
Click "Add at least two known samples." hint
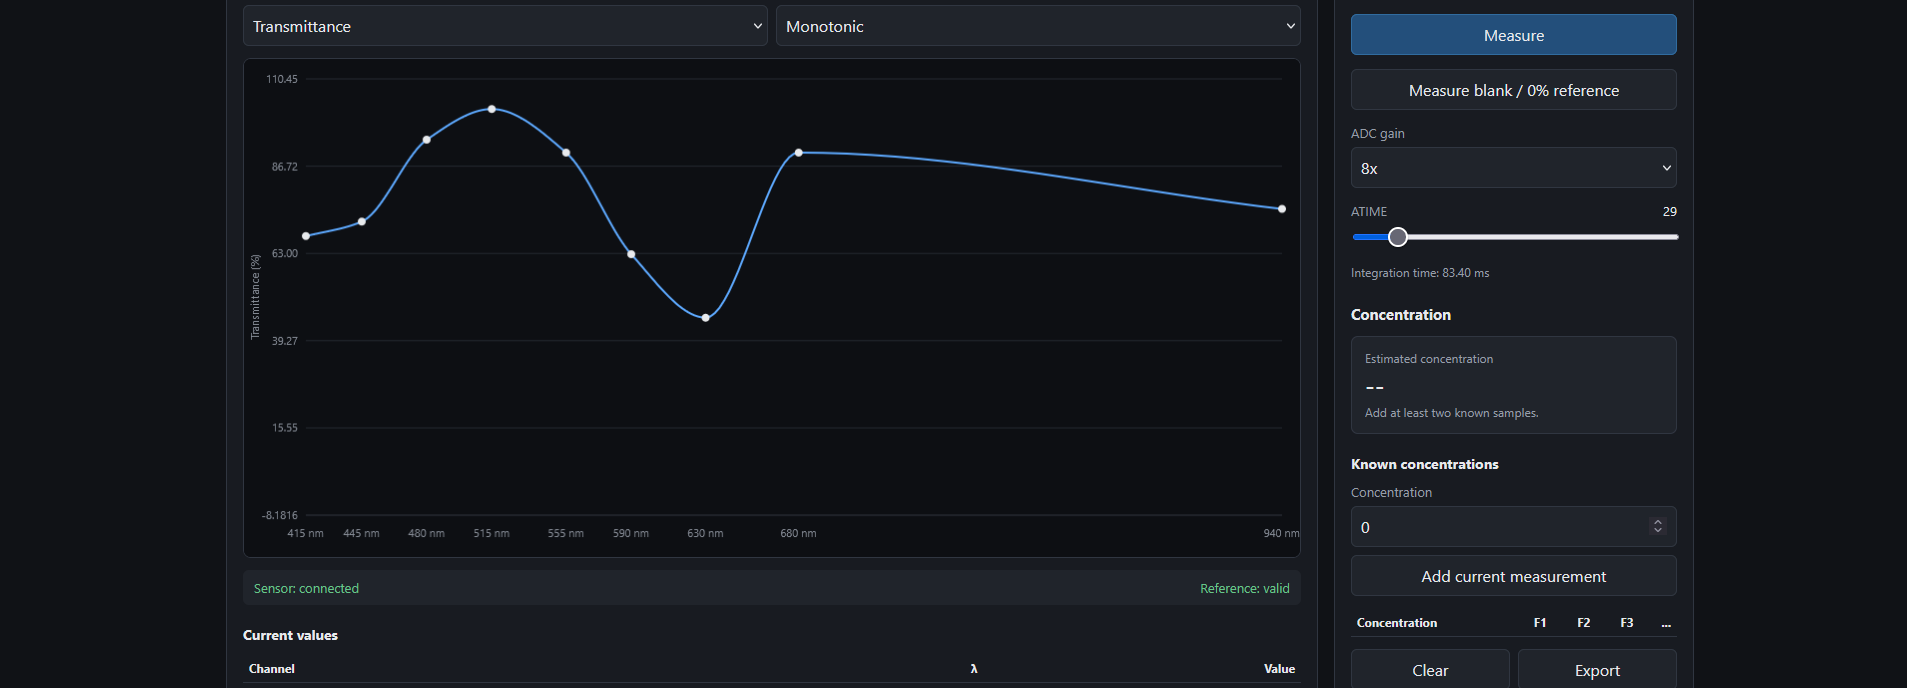pyautogui.click(x=1452, y=413)
